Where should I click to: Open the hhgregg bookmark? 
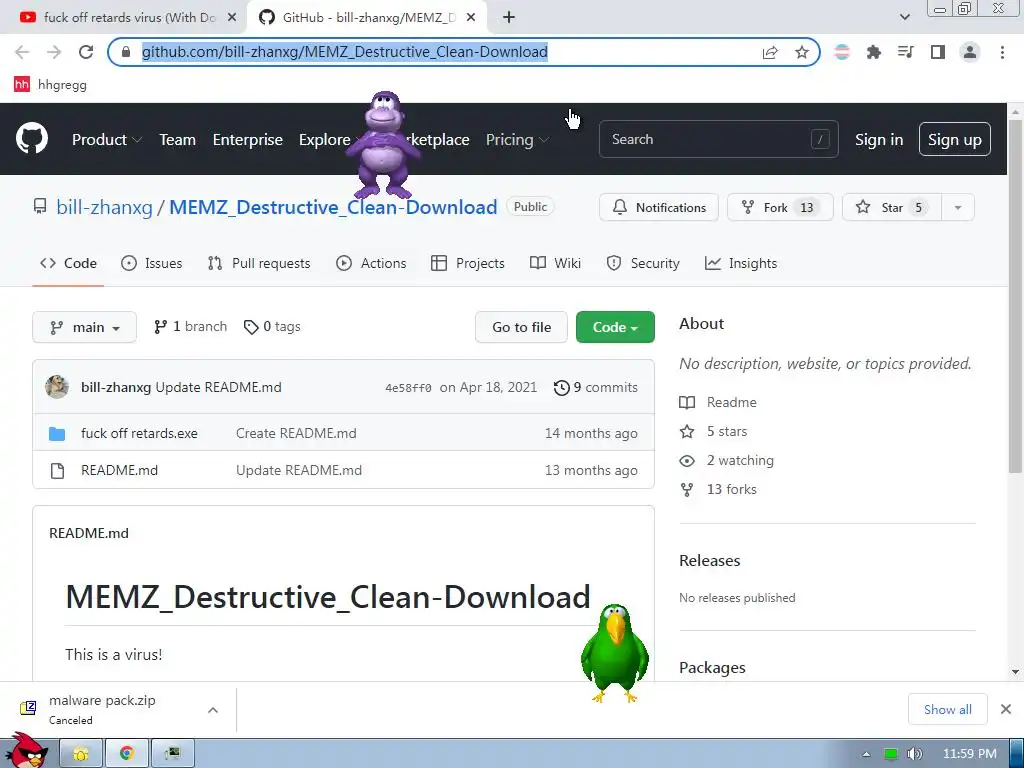point(50,84)
